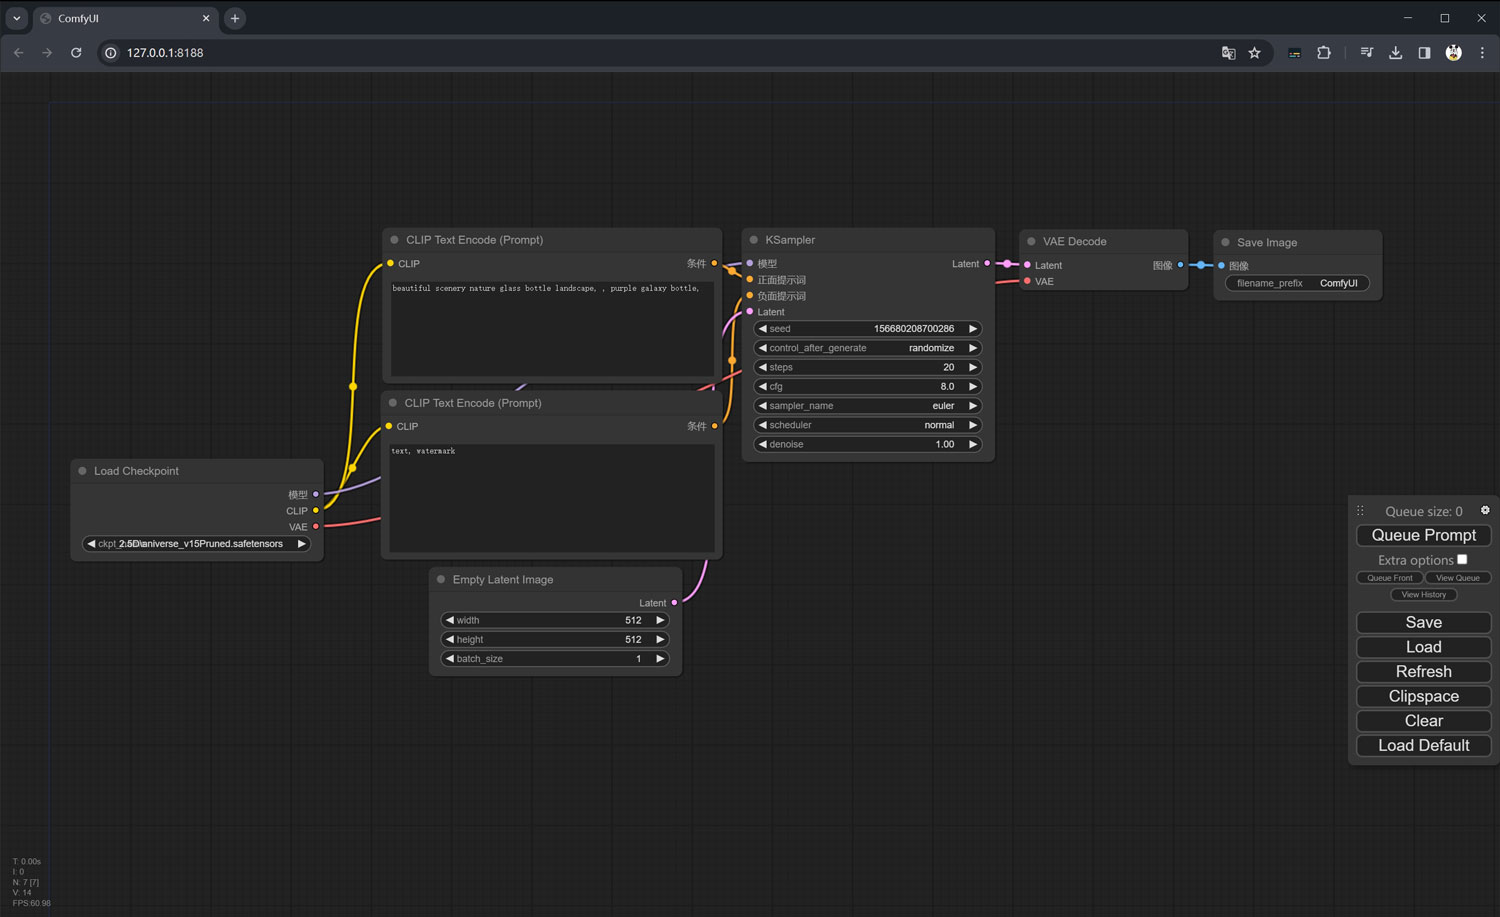Increase denoise with the right arrow

coord(972,444)
